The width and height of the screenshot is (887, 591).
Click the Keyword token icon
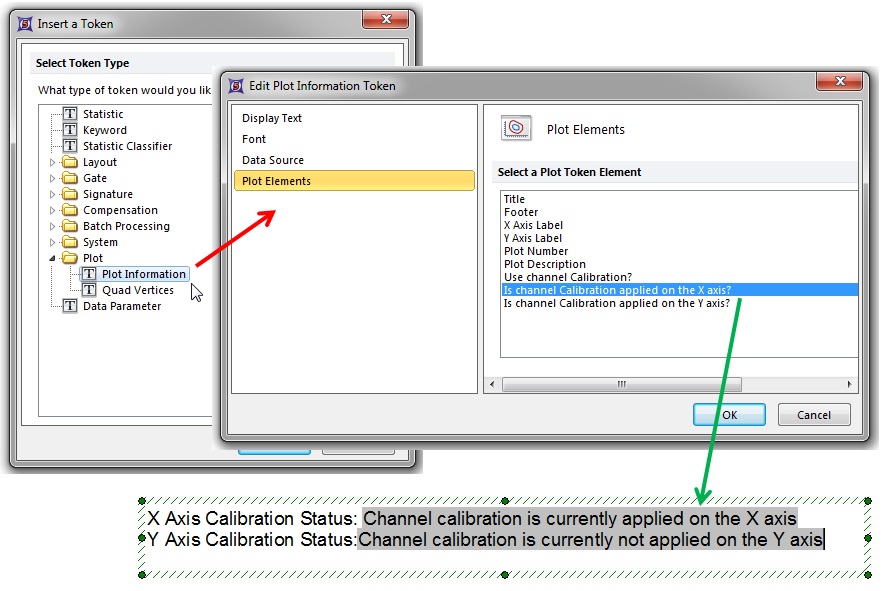(70, 130)
